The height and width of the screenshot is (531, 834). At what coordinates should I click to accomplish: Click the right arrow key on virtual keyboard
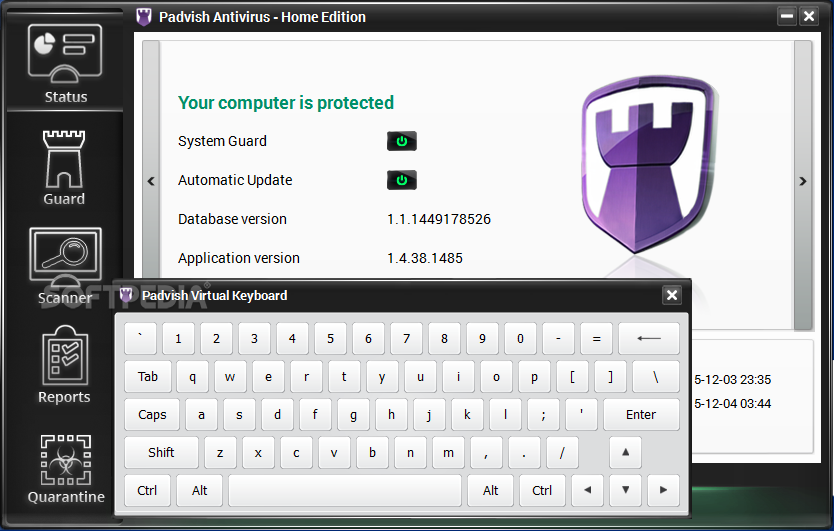663,491
